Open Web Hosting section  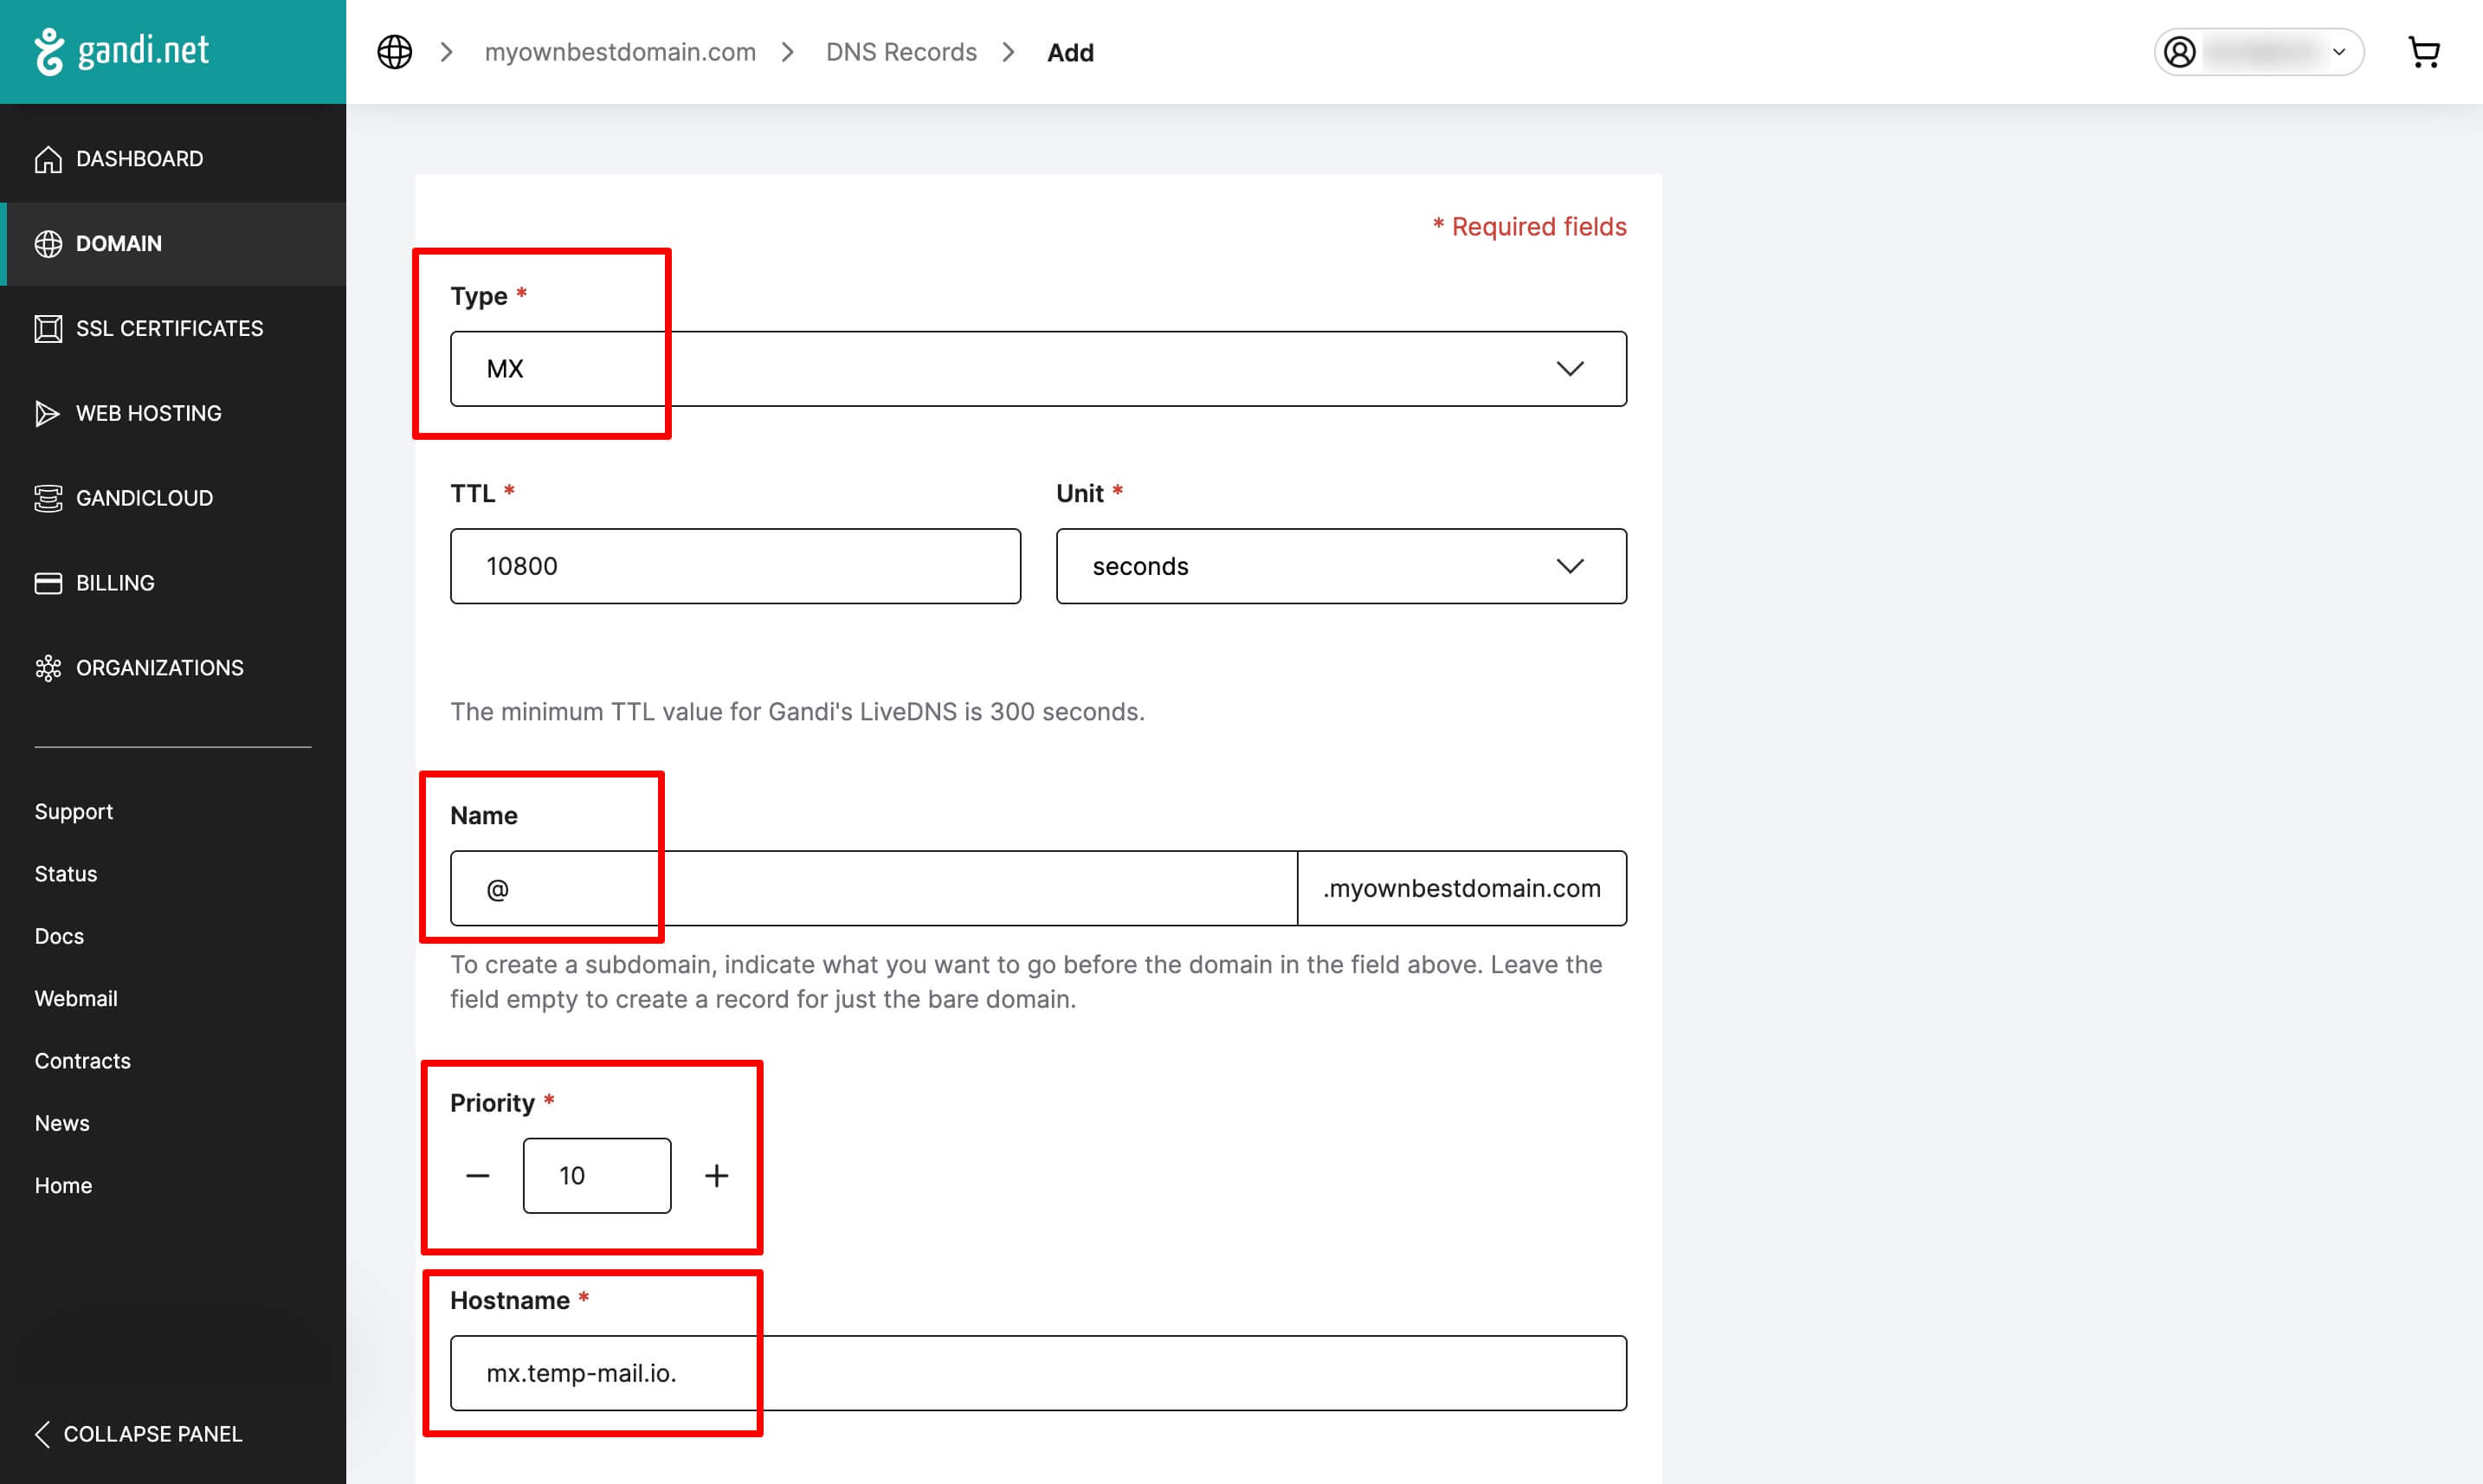148,413
